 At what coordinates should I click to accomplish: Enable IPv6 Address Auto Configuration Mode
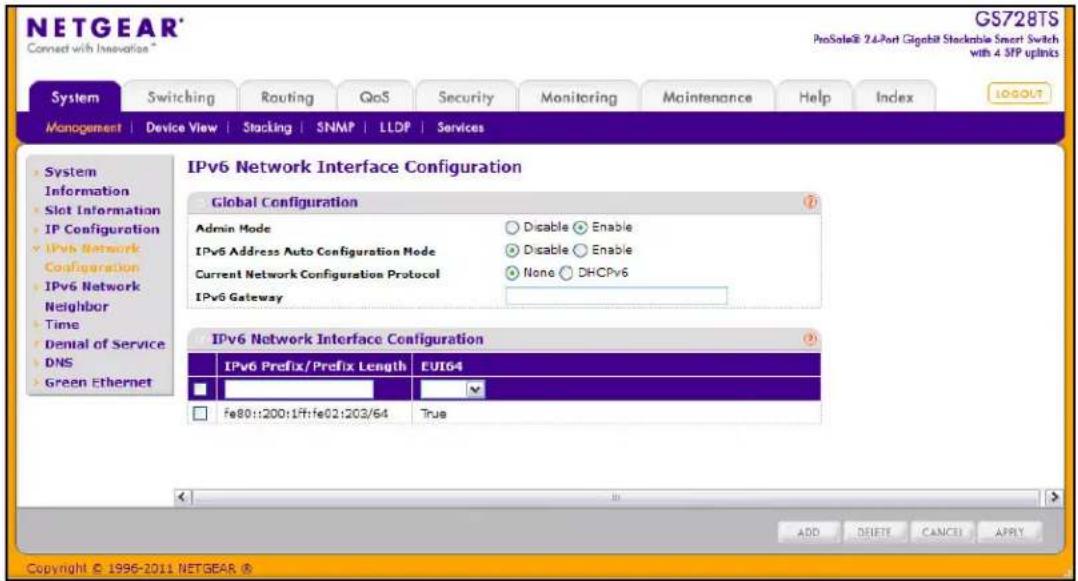click(x=580, y=250)
